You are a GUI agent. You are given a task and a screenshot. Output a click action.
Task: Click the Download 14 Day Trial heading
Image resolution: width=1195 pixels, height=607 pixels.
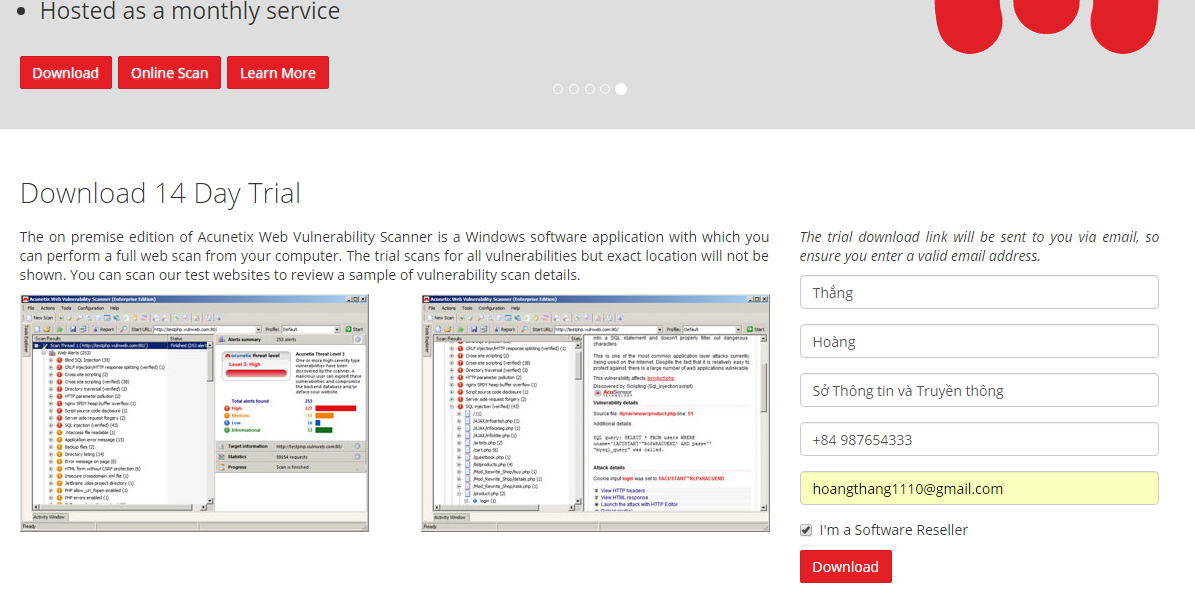(x=160, y=194)
